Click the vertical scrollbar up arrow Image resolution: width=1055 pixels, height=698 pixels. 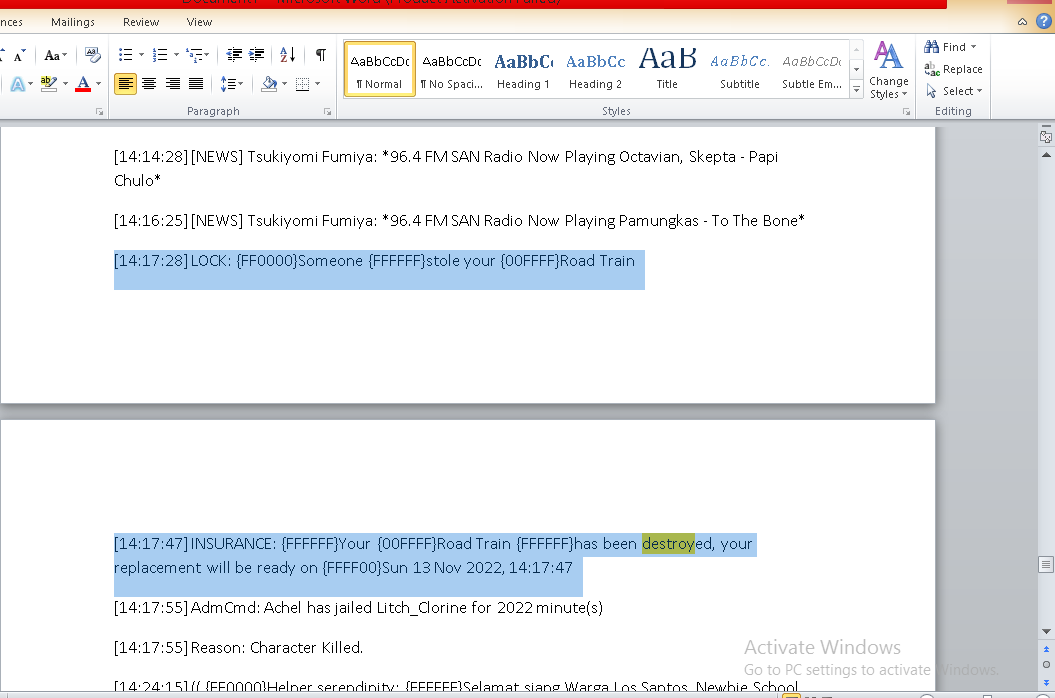click(x=1046, y=155)
